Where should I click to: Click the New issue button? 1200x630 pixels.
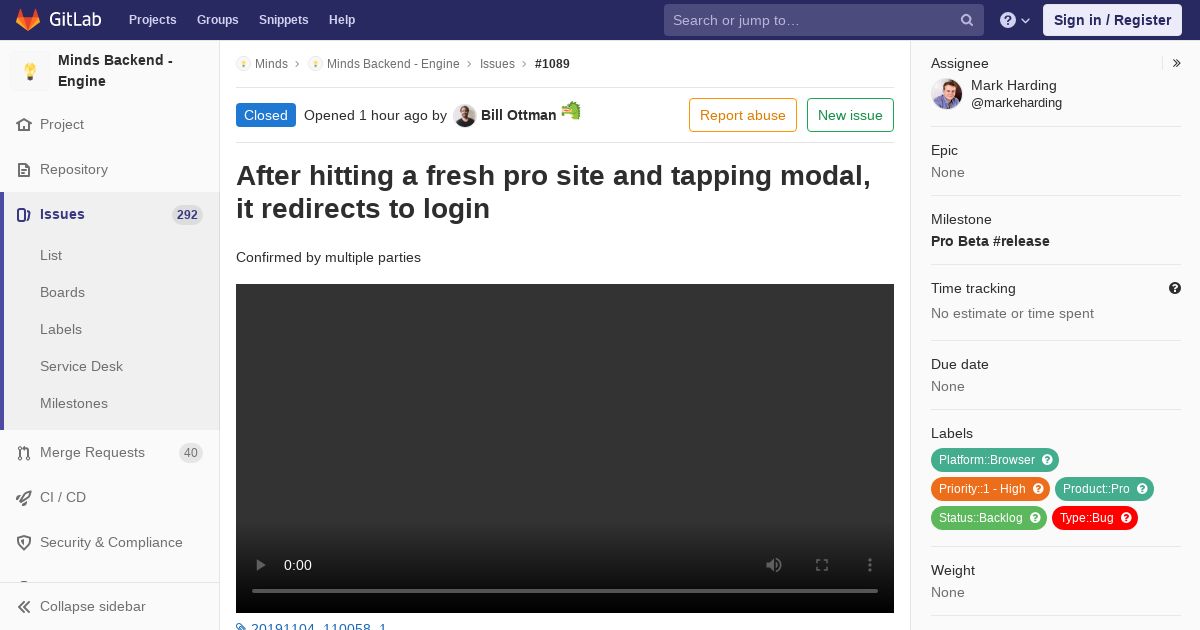click(x=850, y=115)
